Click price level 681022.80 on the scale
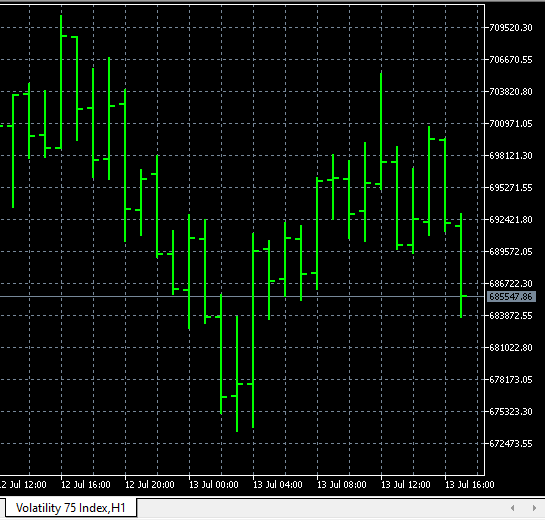This screenshot has height=520, width=545. pyautogui.click(x=511, y=348)
